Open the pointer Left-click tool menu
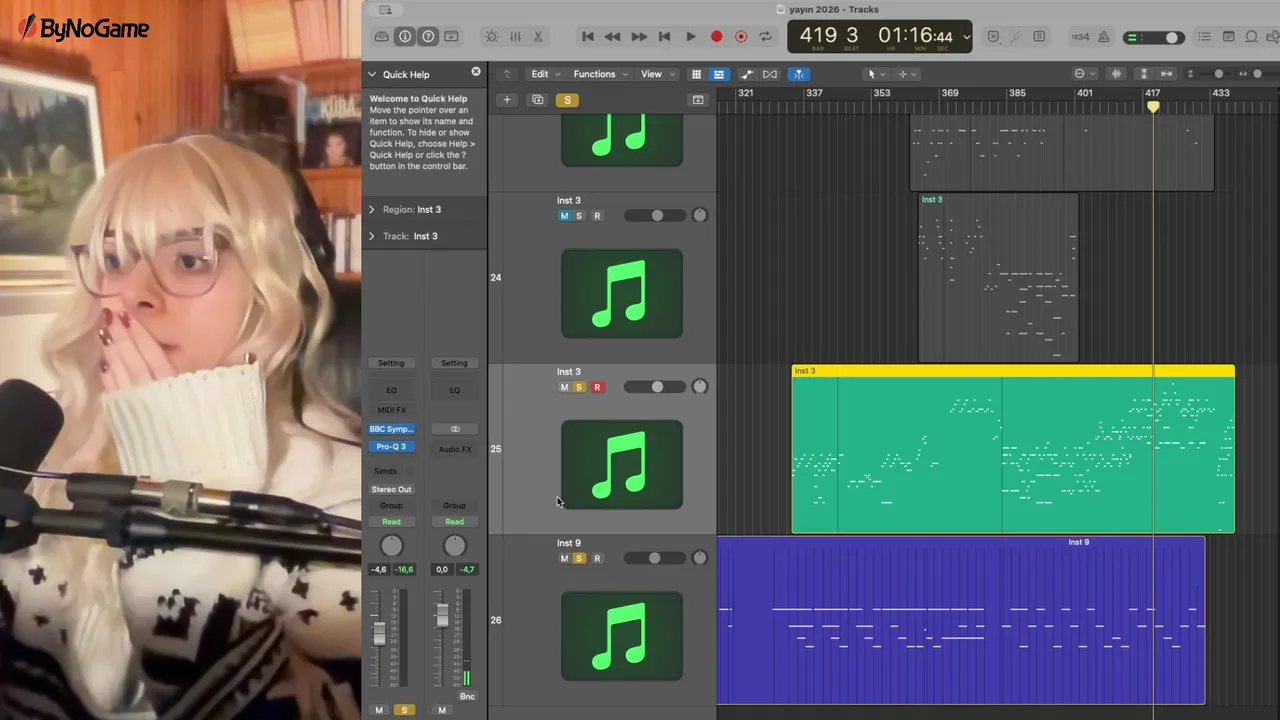 pyautogui.click(x=875, y=74)
